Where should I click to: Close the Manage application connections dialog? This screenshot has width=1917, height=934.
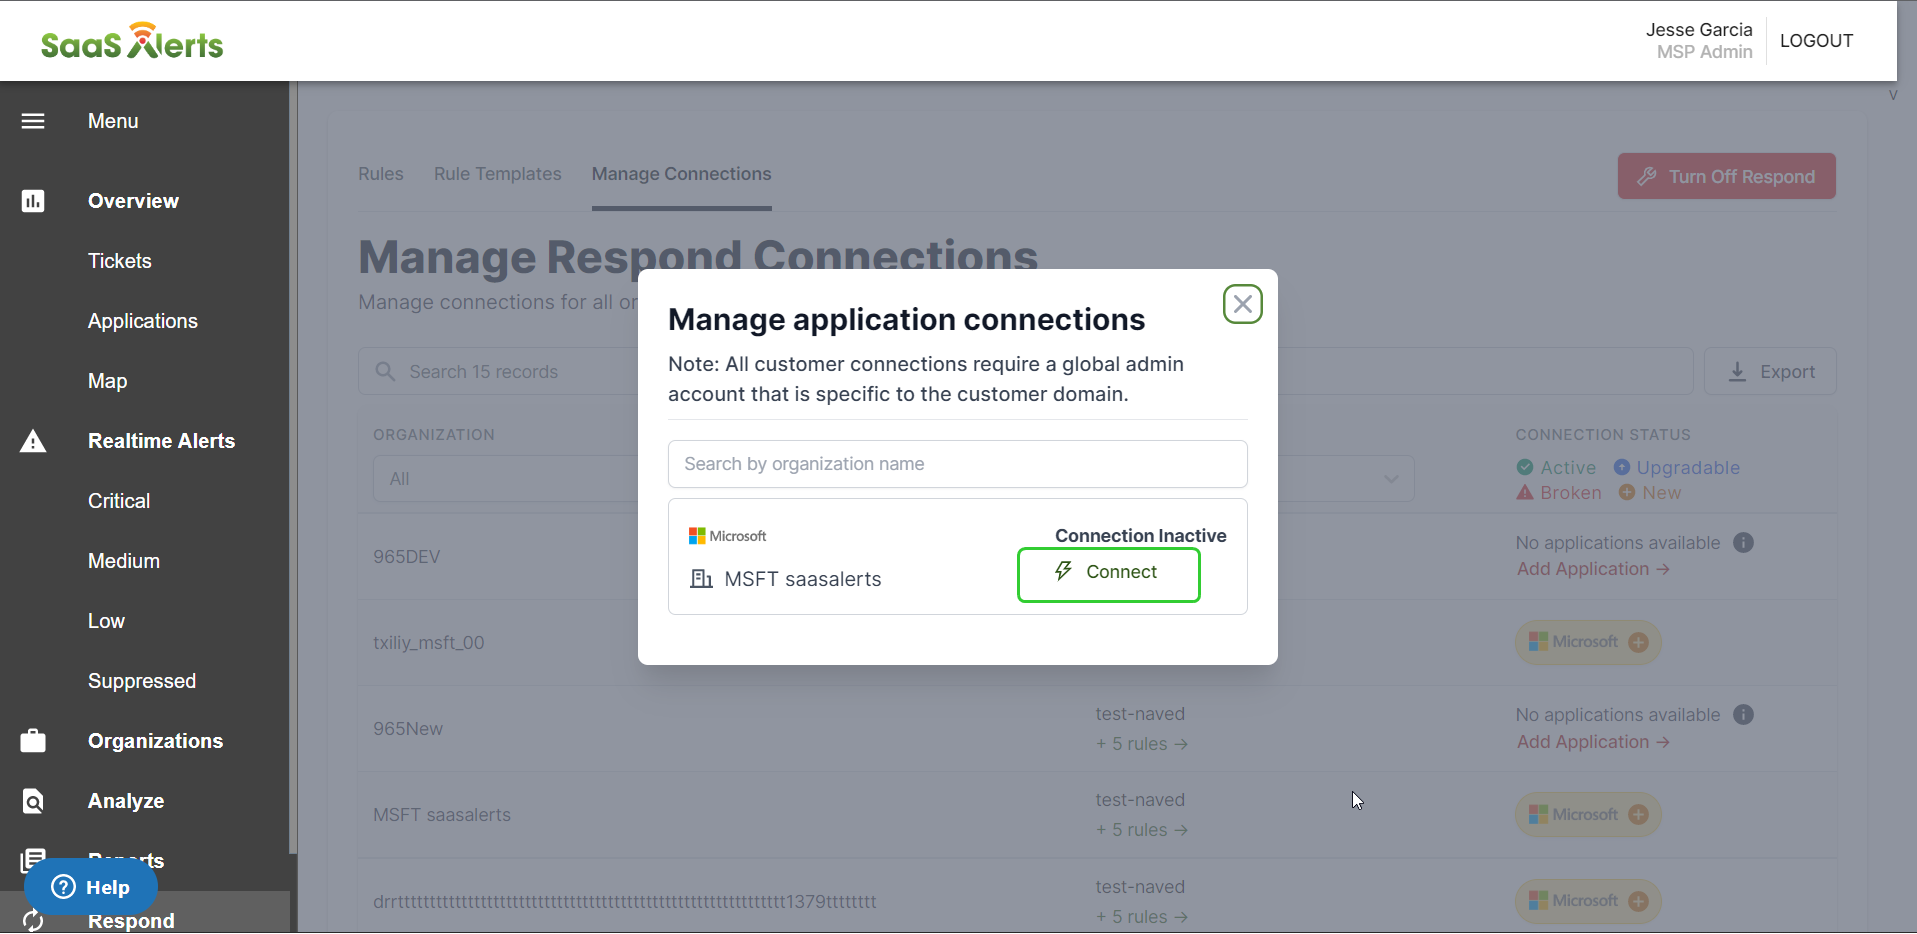click(x=1242, y=304)
